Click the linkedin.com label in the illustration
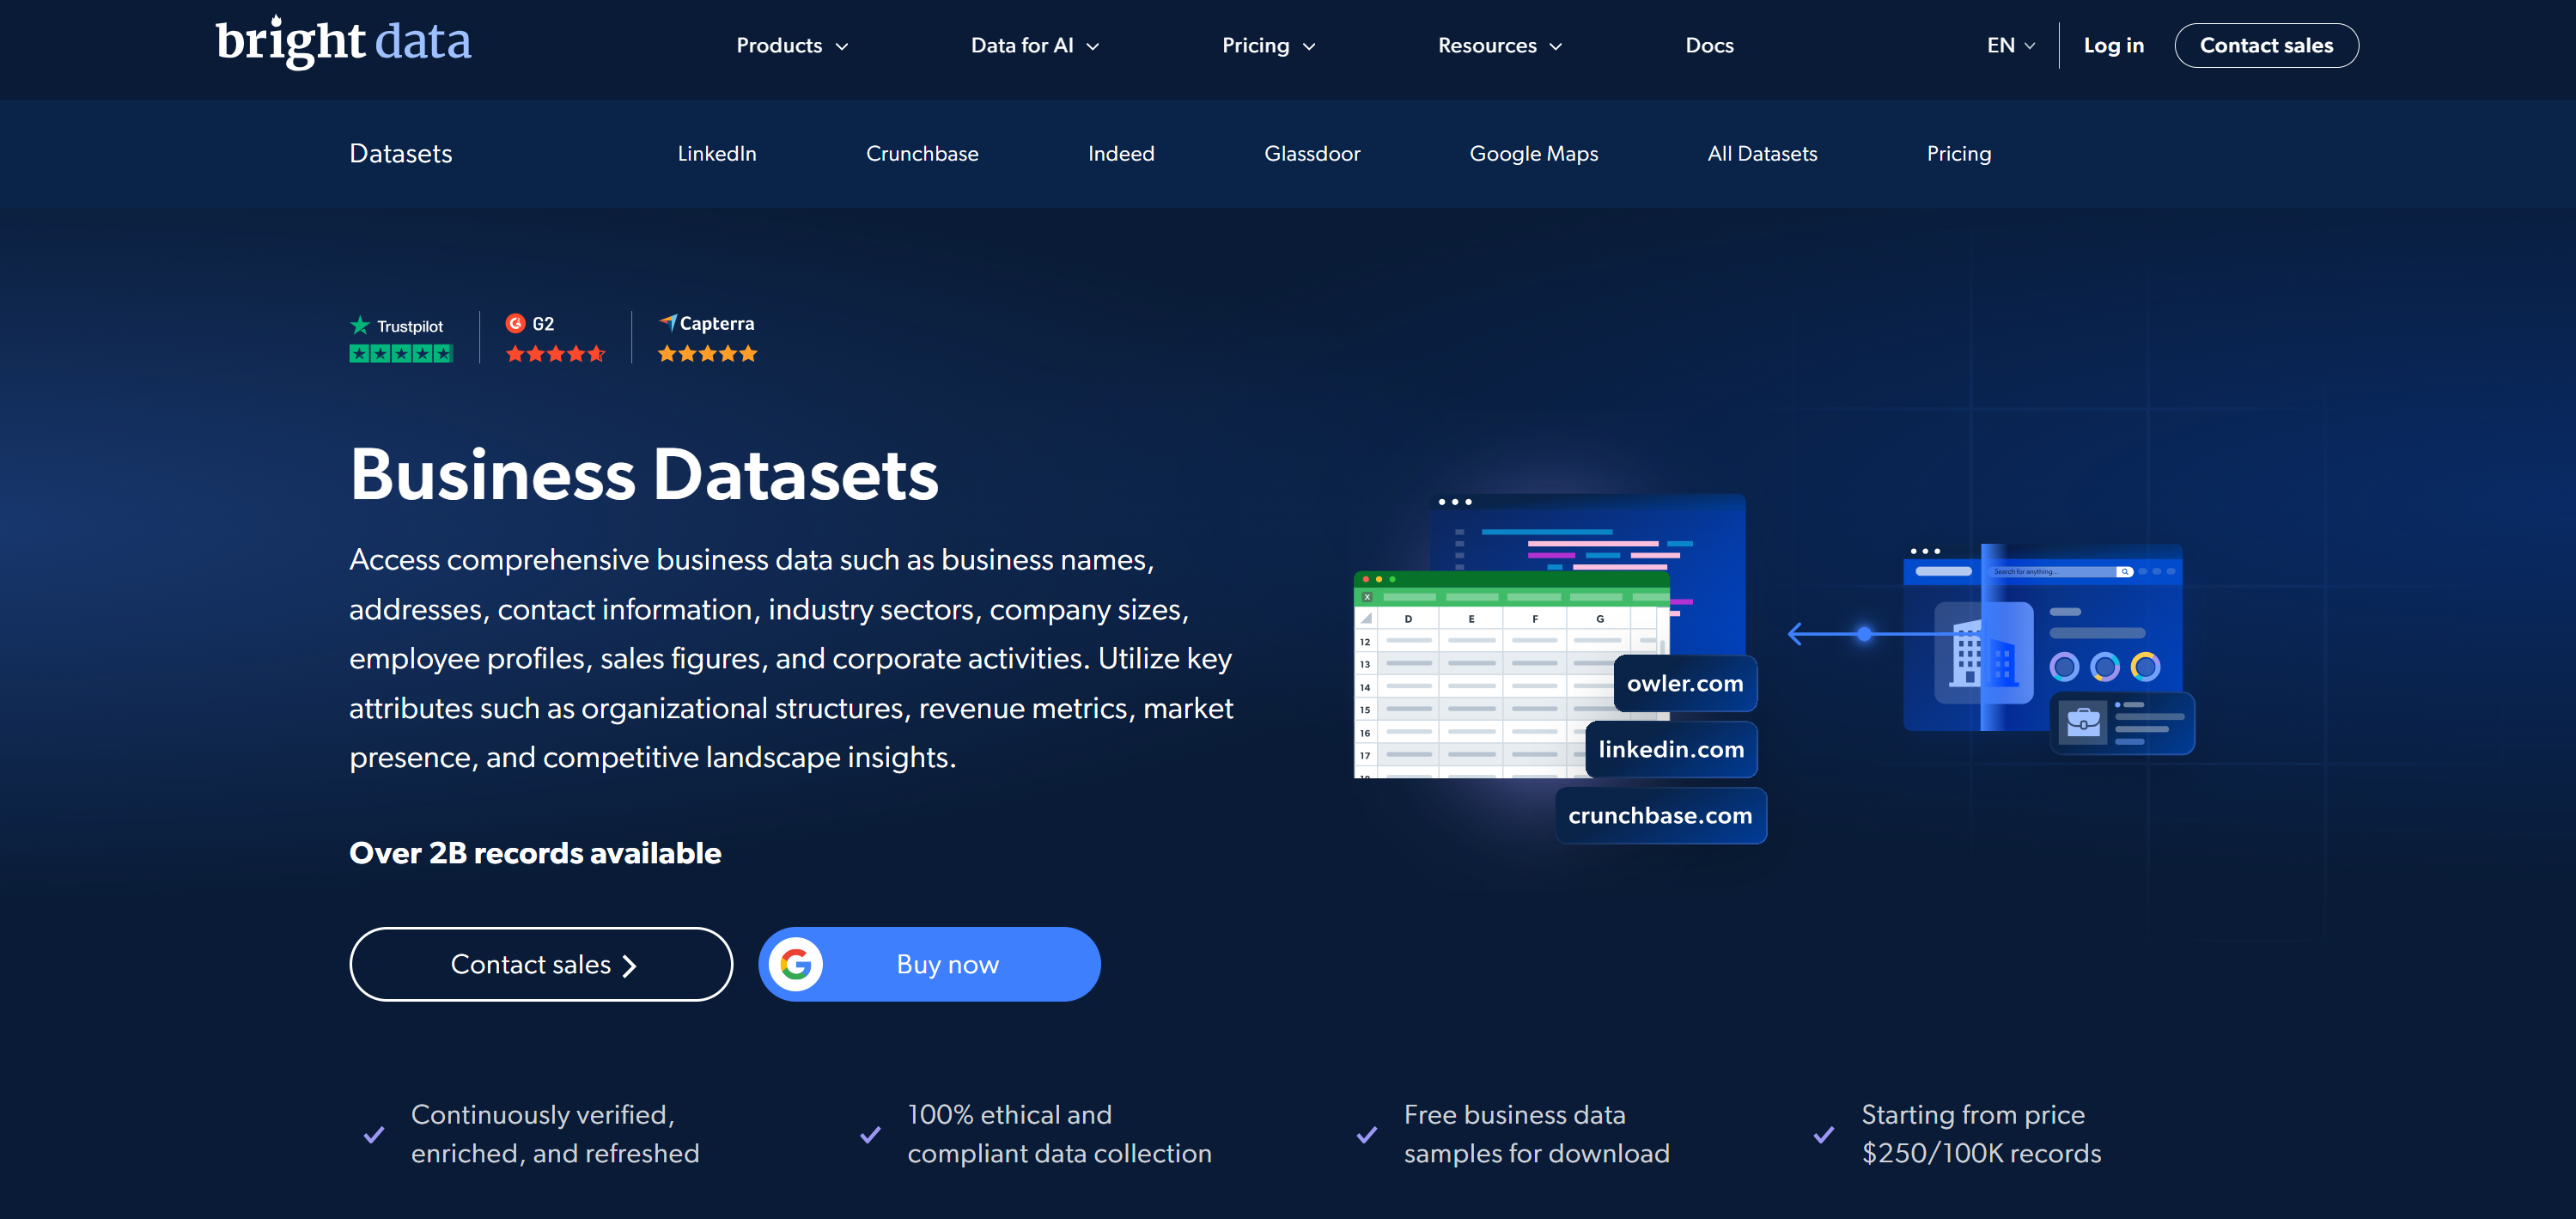This screenshot has width=2576, height=1219. tap(1670, 749)
